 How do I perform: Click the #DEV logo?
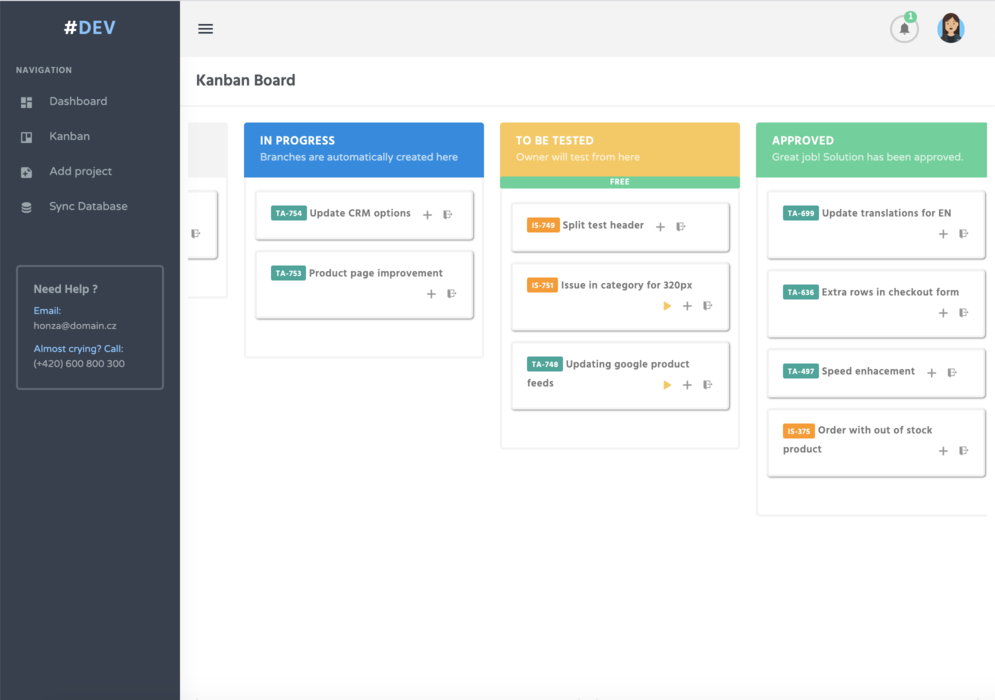[90, 28]
